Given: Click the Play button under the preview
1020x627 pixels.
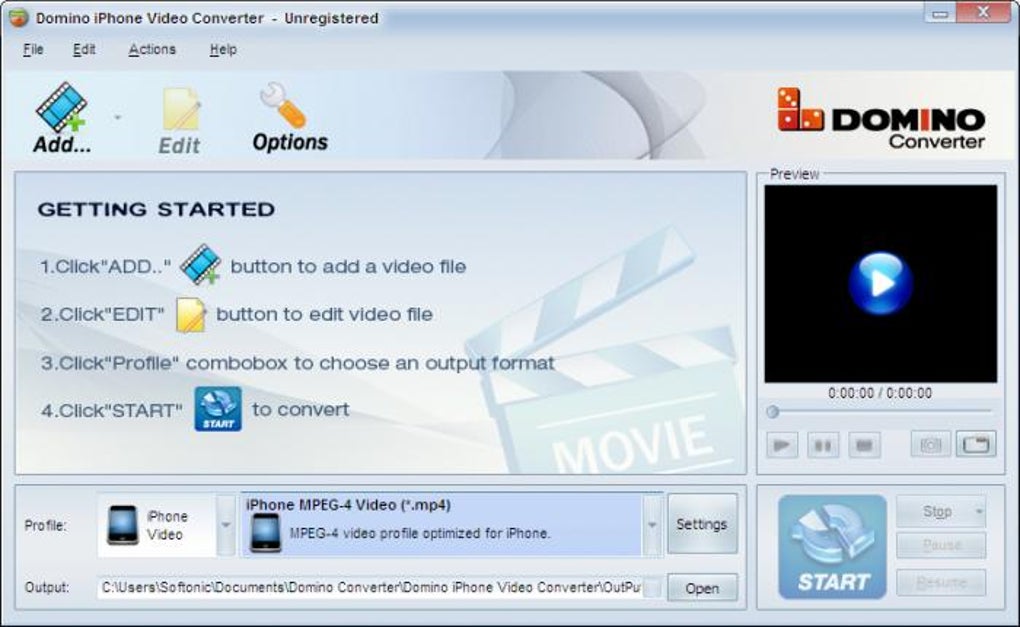Looking at the screenshot, I should pos(781,446).
